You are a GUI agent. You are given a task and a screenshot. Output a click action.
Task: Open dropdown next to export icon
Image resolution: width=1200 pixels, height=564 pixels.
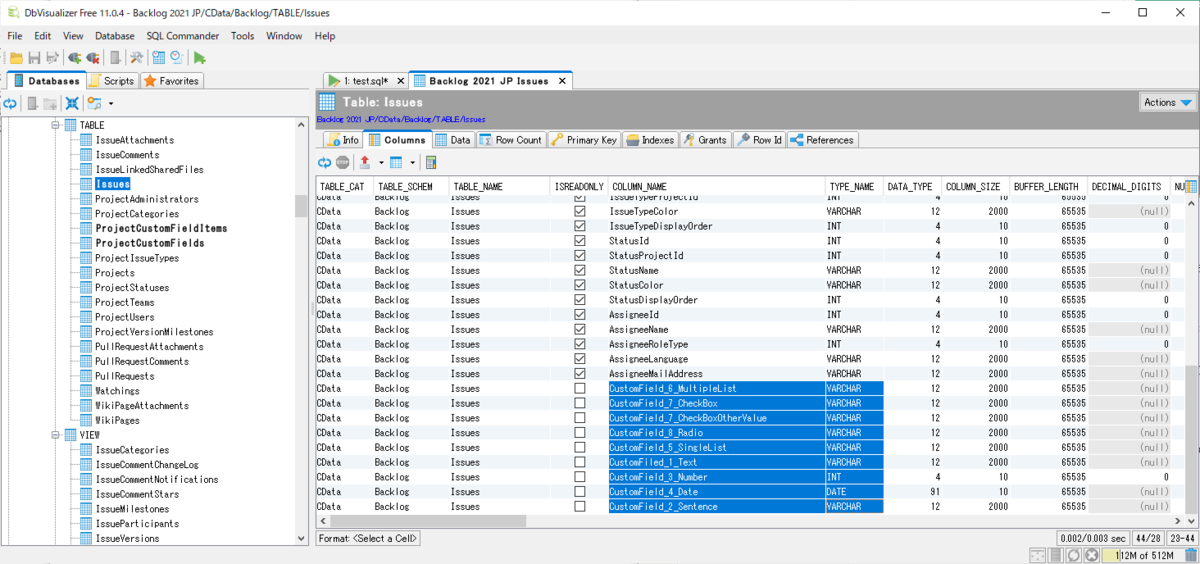pyautogui.click(x=380, y=162)
